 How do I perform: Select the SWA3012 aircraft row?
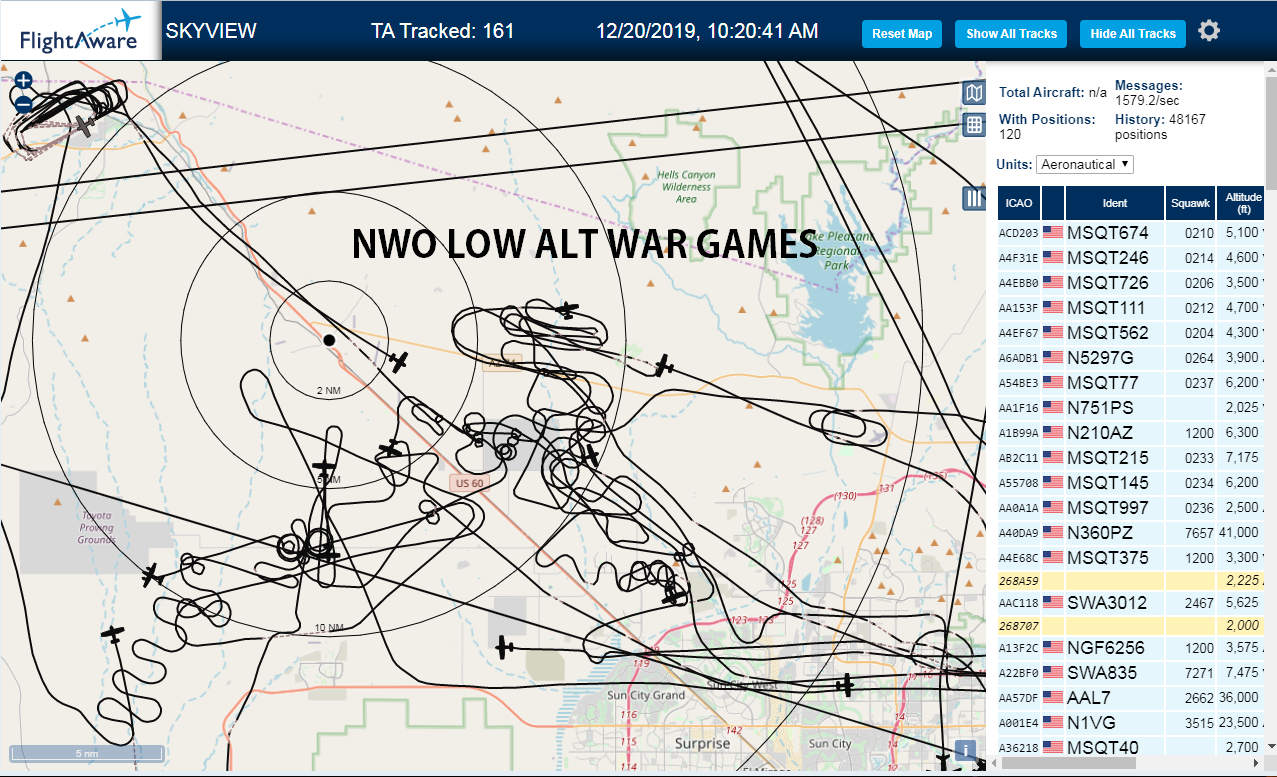(1131, 603)
